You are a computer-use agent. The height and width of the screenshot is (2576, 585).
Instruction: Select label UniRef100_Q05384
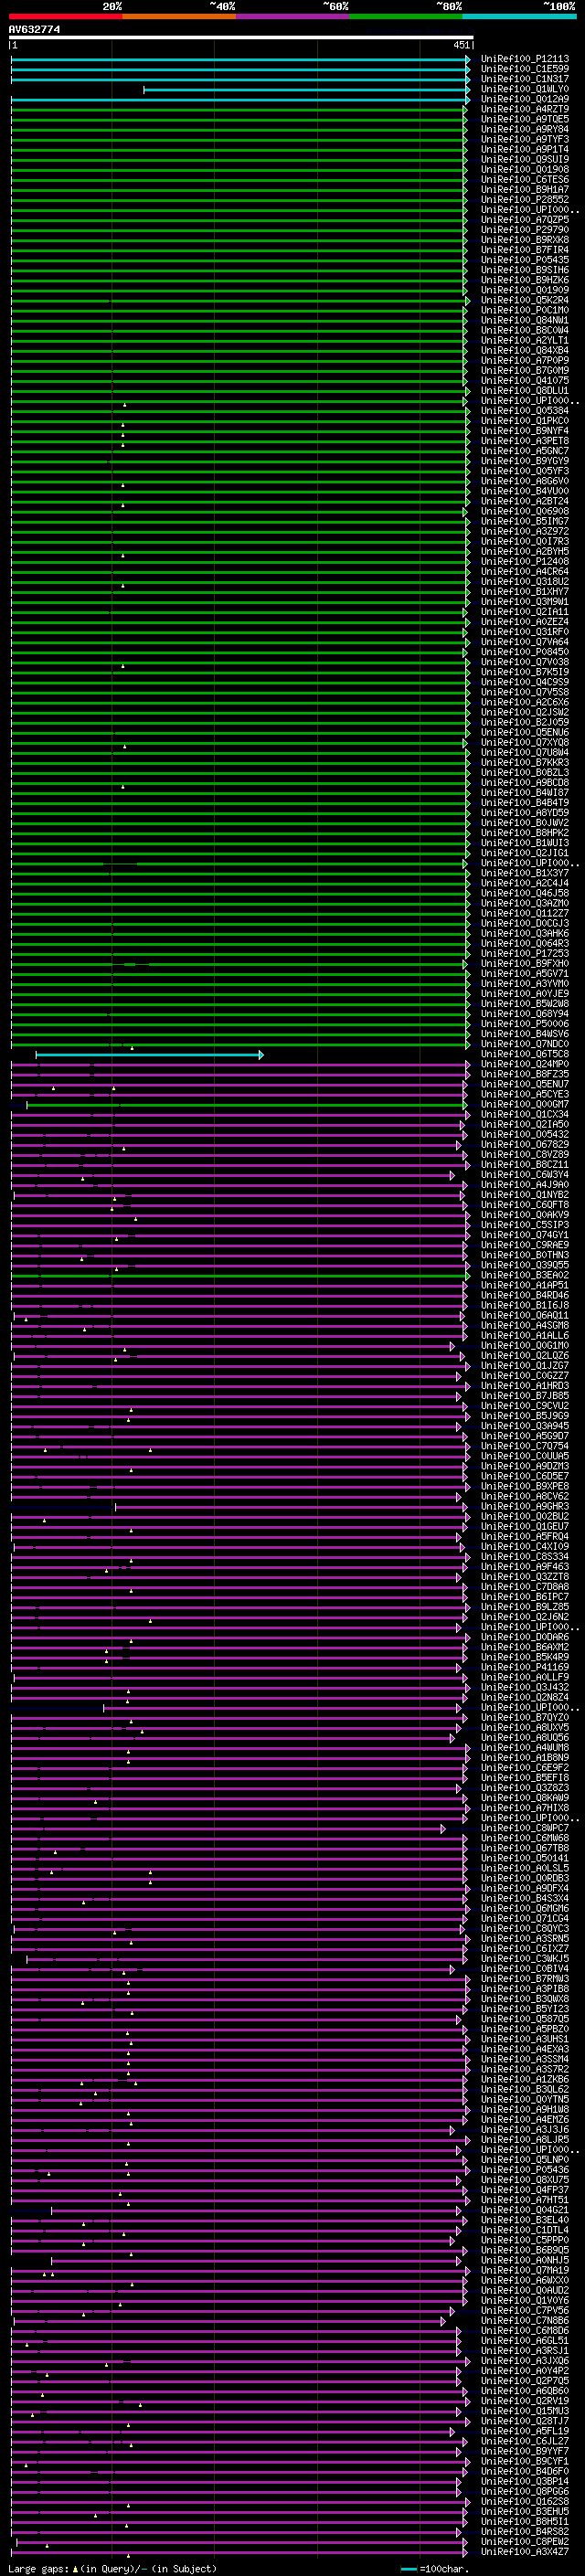(x=525, y=410)
